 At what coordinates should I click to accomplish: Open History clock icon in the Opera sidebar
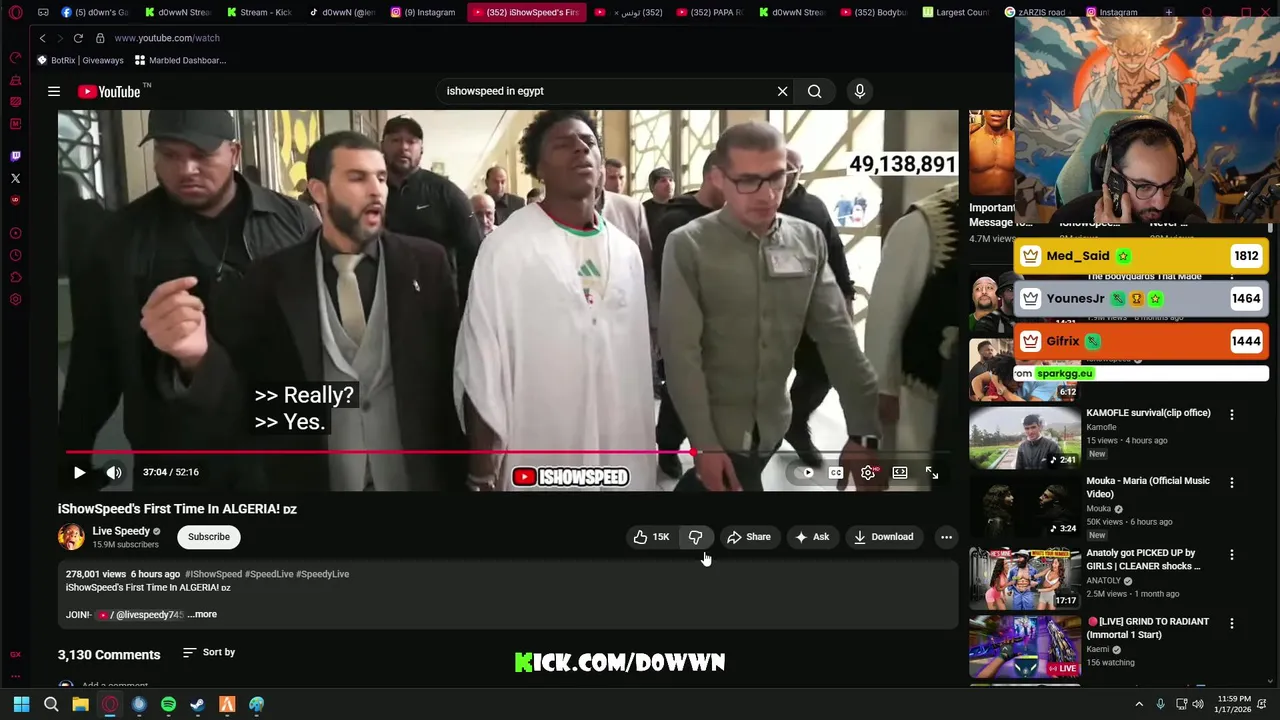15,255
